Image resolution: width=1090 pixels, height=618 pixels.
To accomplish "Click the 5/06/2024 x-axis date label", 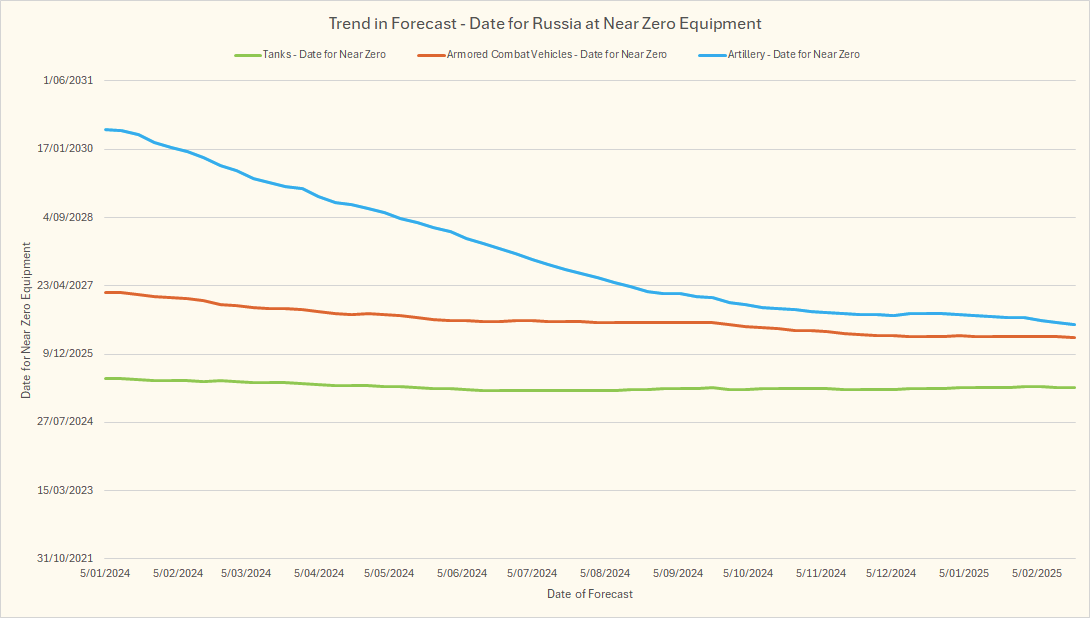I will 462,573.
